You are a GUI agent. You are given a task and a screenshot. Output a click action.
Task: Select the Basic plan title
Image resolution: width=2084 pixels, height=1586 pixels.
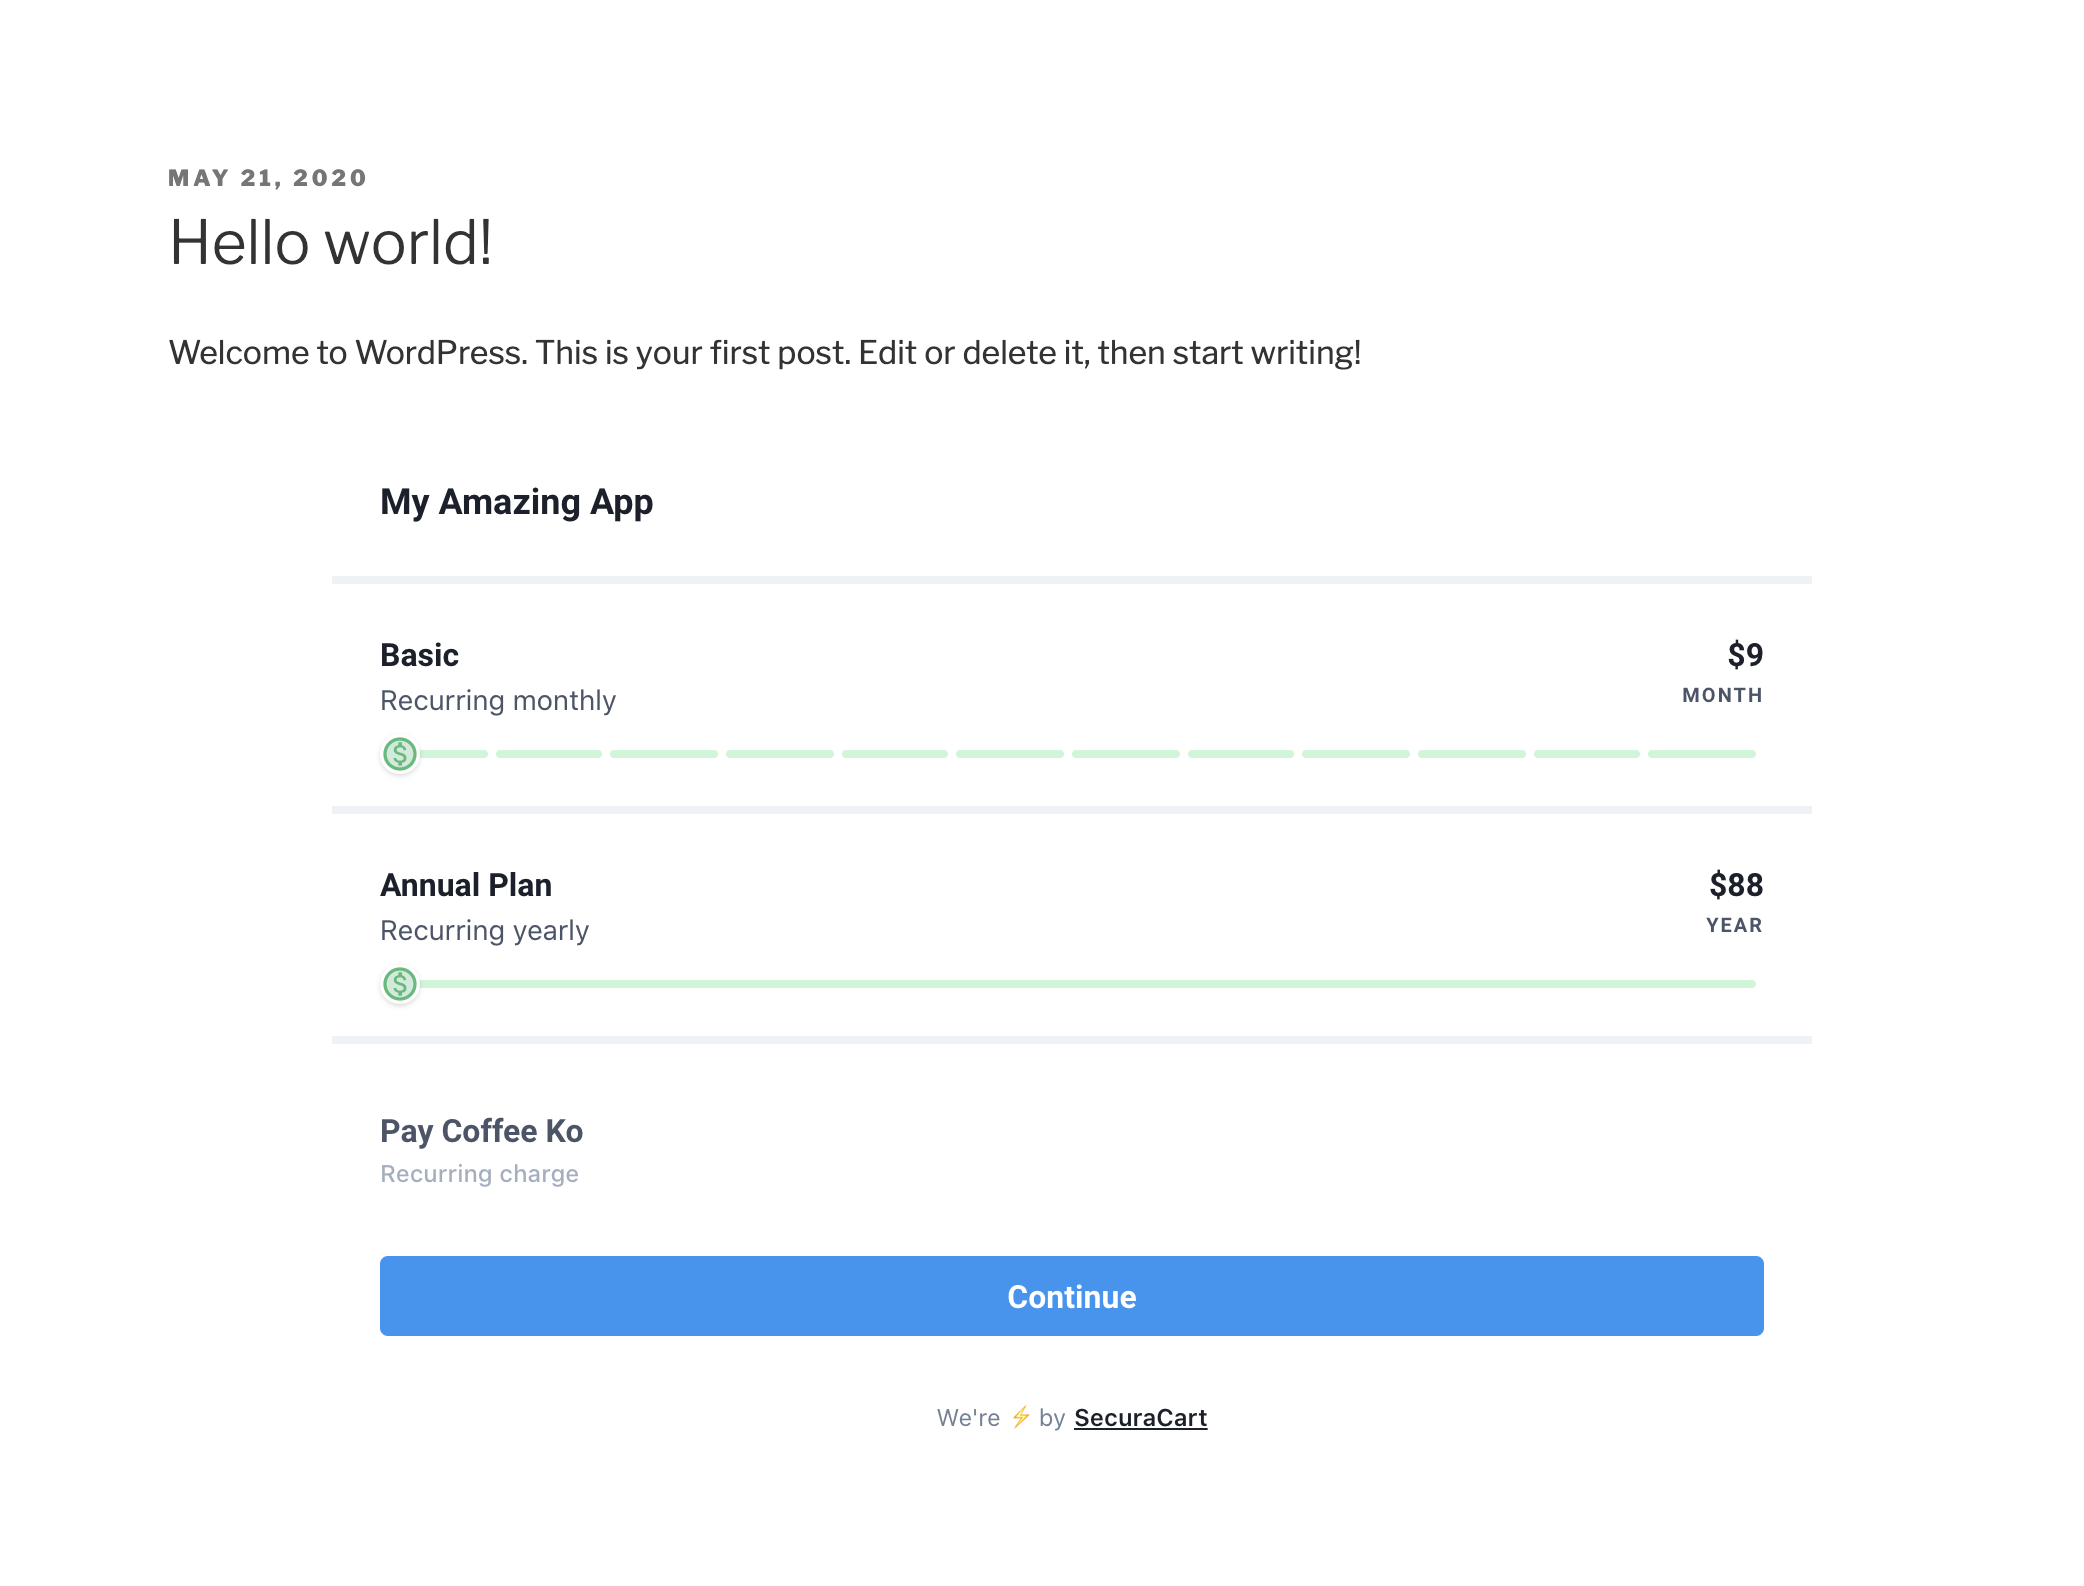[419, 655]
